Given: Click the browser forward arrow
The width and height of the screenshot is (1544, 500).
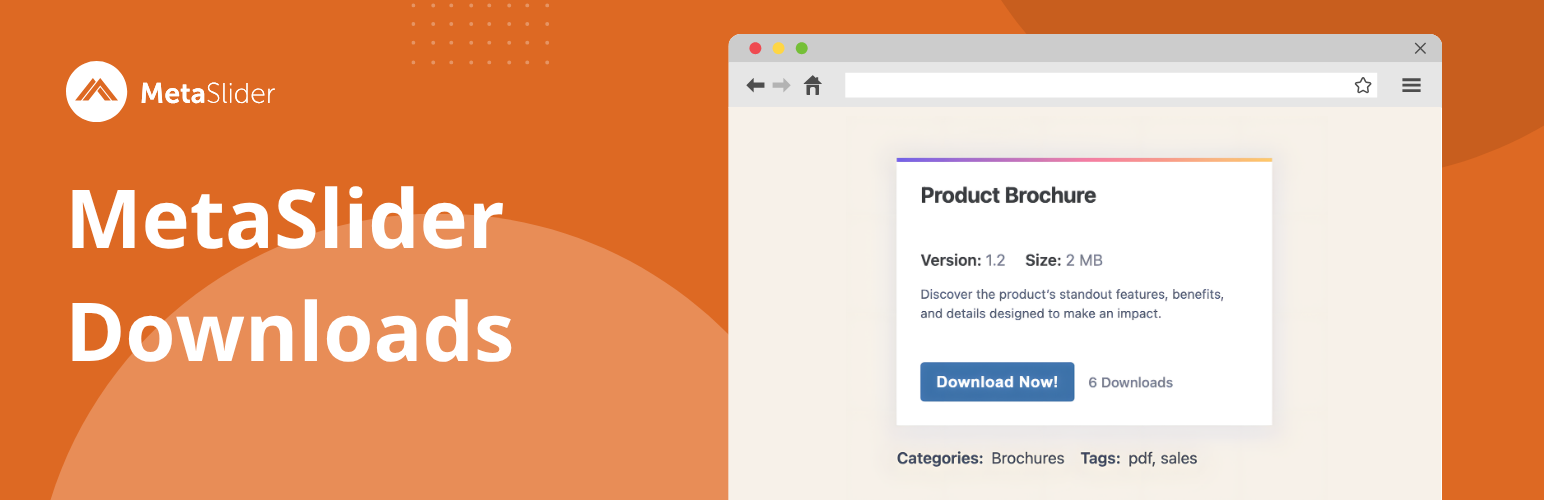Looking at the screenshot, I should 781,86.
